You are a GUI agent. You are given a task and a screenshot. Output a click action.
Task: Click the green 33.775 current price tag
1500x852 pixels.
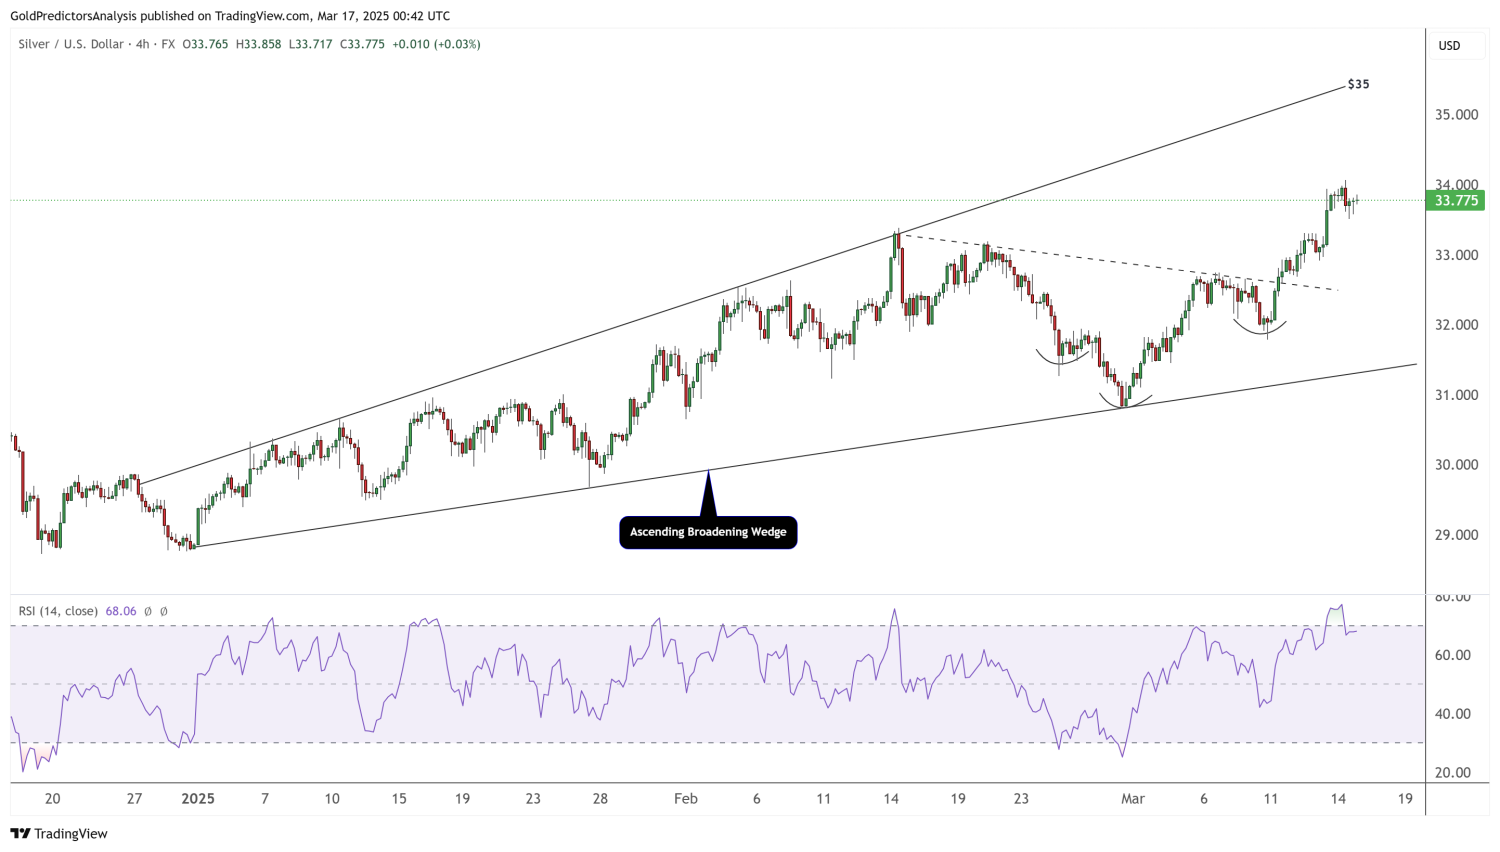click(x=1455, y=201)
